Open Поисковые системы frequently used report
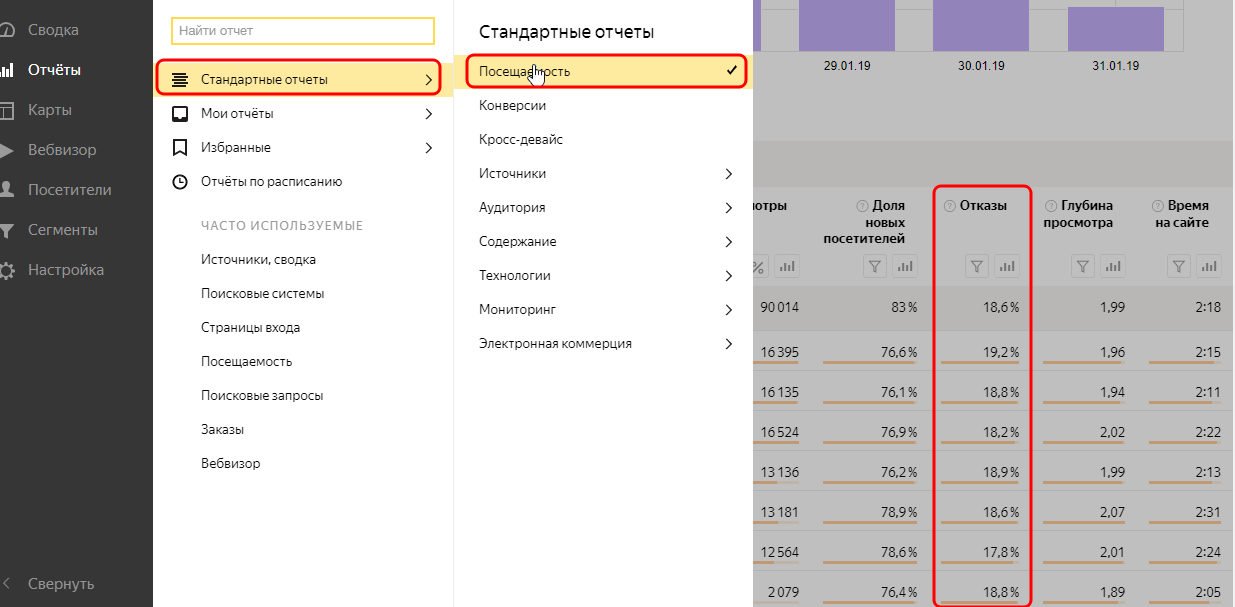This screenshot has height=607, width=1235. [262, 294]
